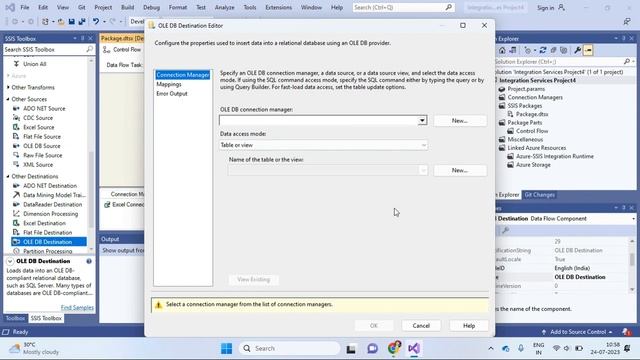640x360 pixels.
Task: Select ADO NET Destination item
Action: [49, 186]
